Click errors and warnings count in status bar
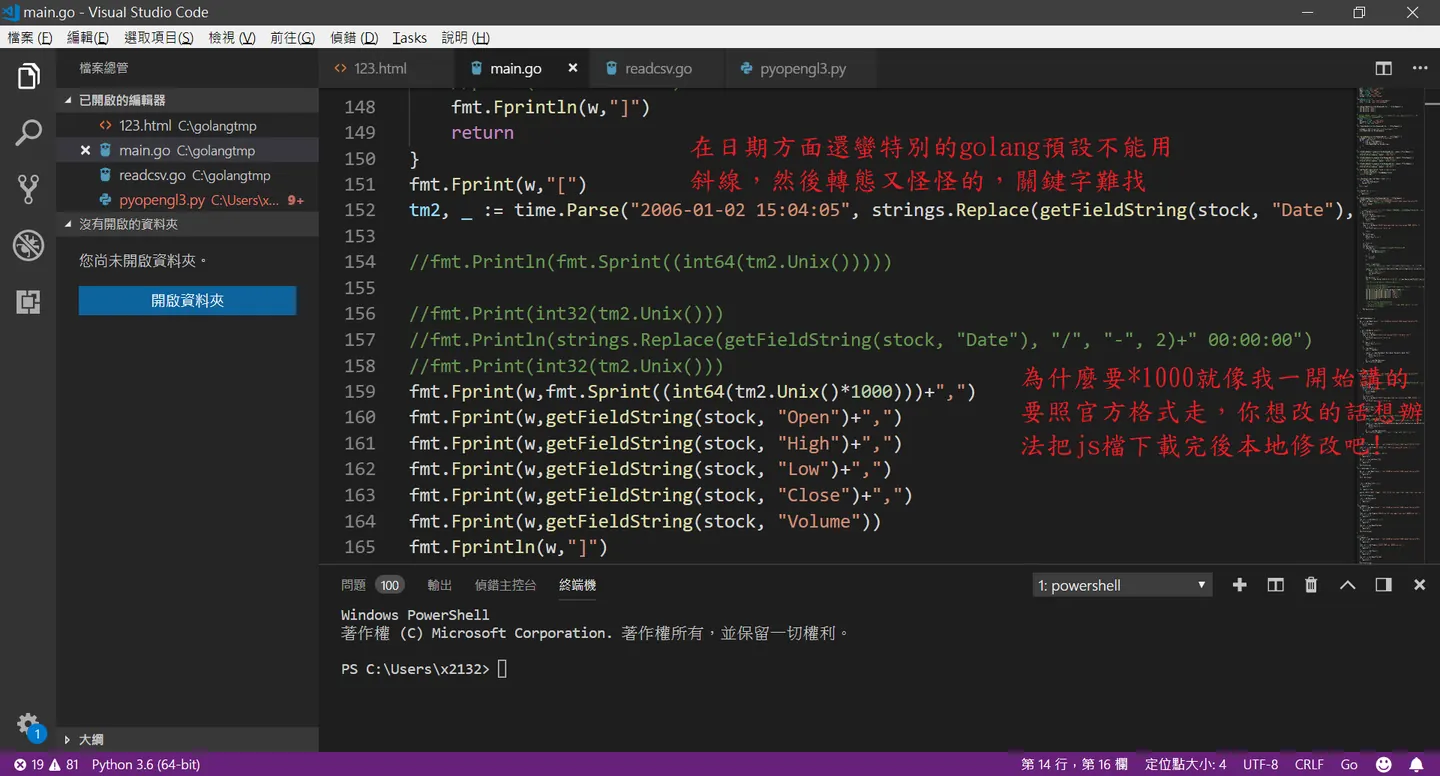The height and width of the screenshot is (776, 1440). 46,764
